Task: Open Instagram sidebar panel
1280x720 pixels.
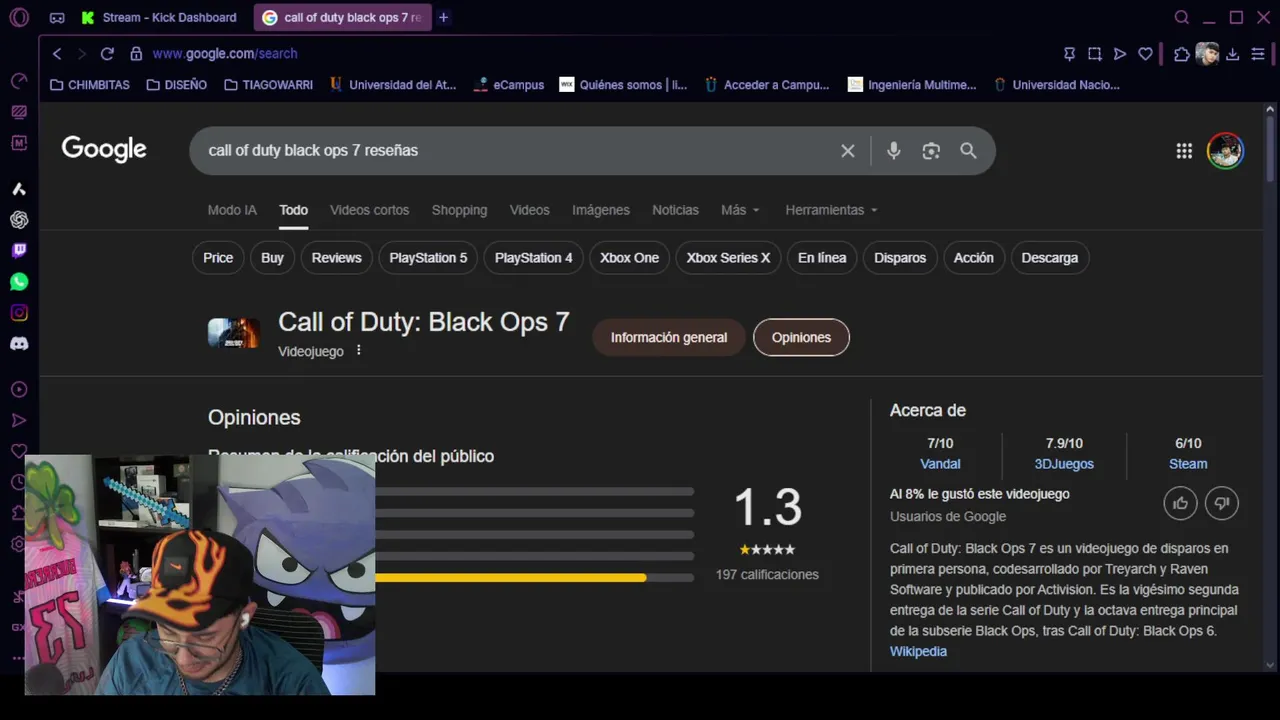Action: 19,313
